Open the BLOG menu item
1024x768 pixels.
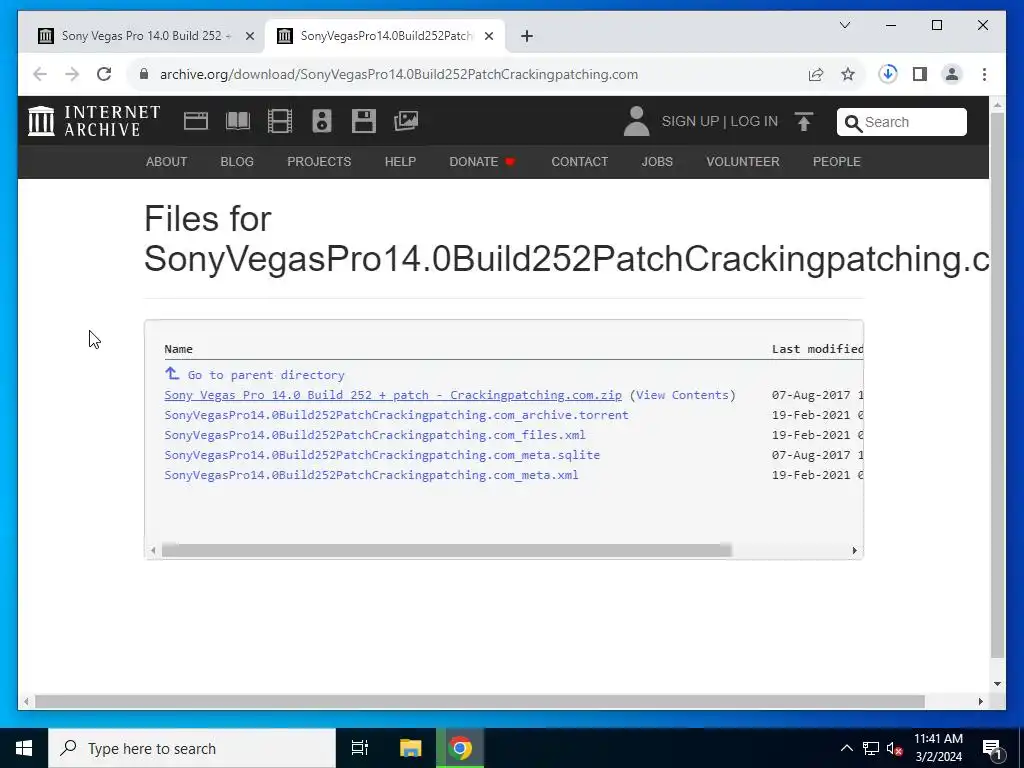point(237,161)
